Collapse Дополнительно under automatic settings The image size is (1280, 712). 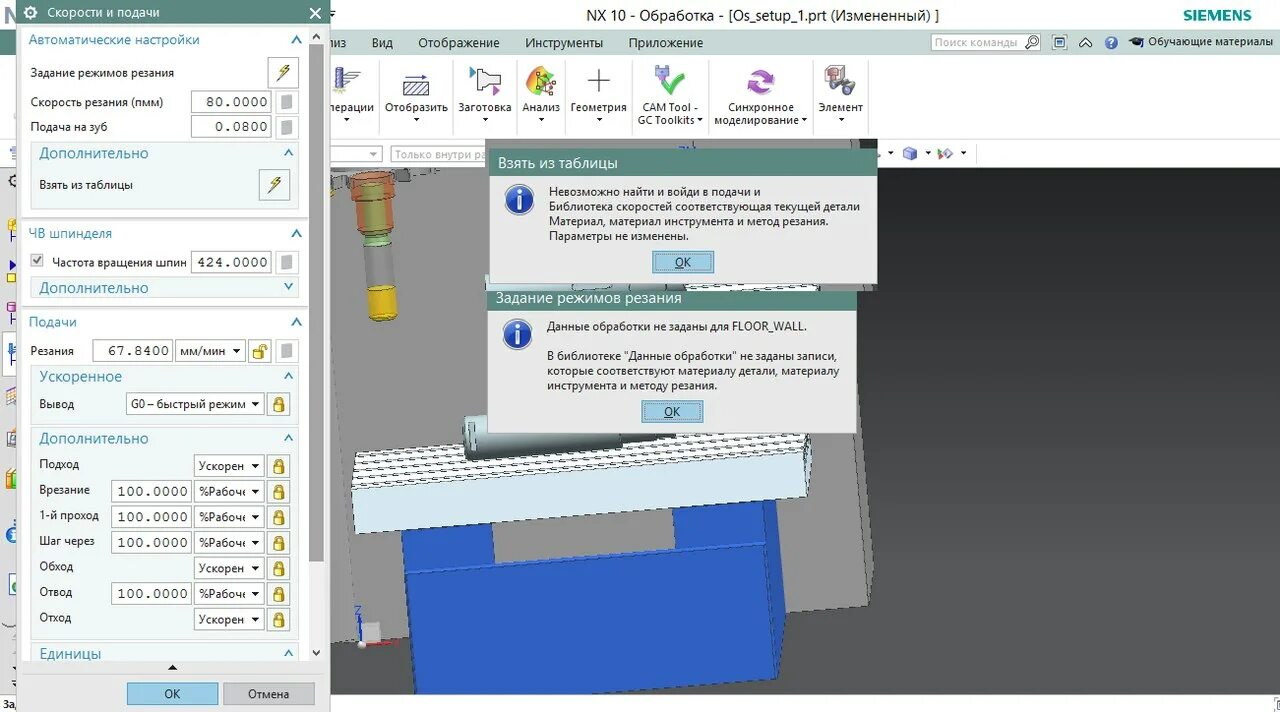coord(289,153)
